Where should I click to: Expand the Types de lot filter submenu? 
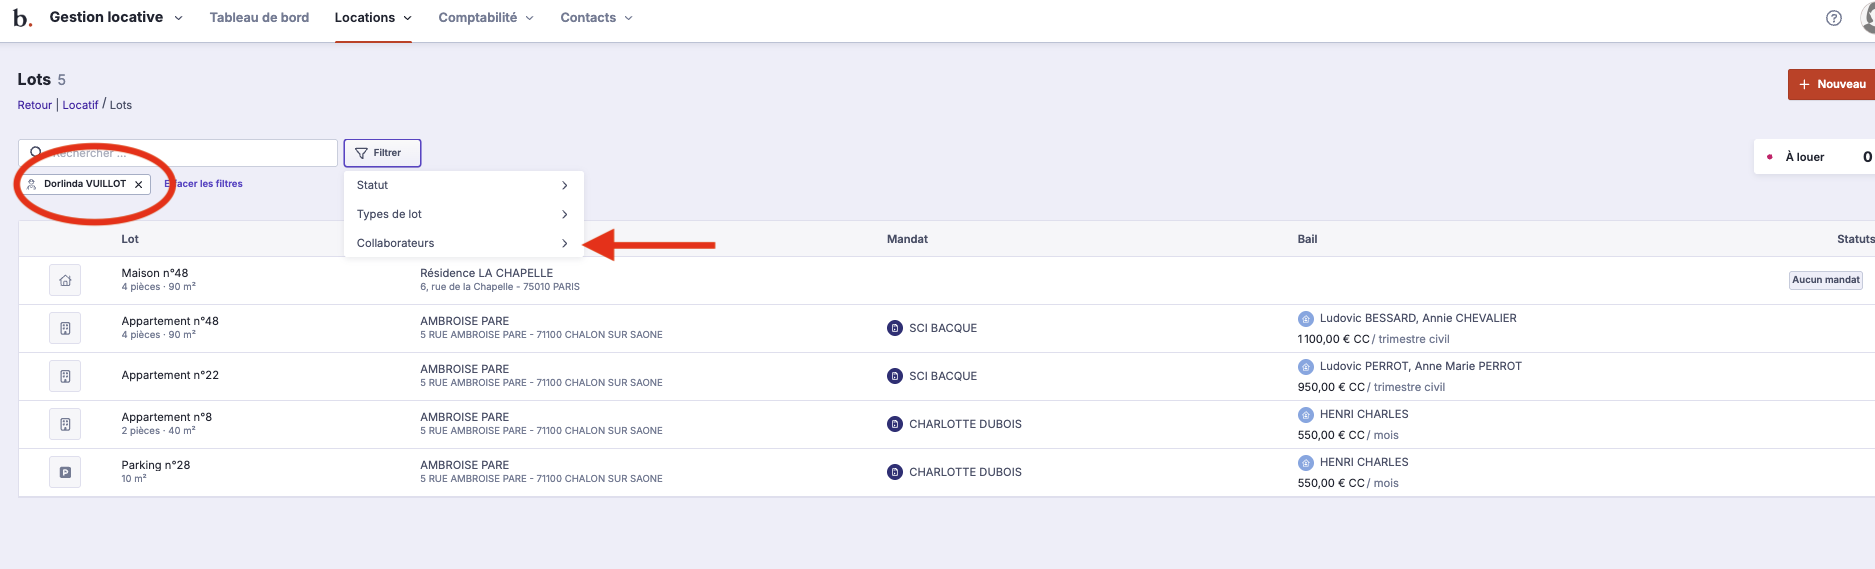tap(462, 214)
